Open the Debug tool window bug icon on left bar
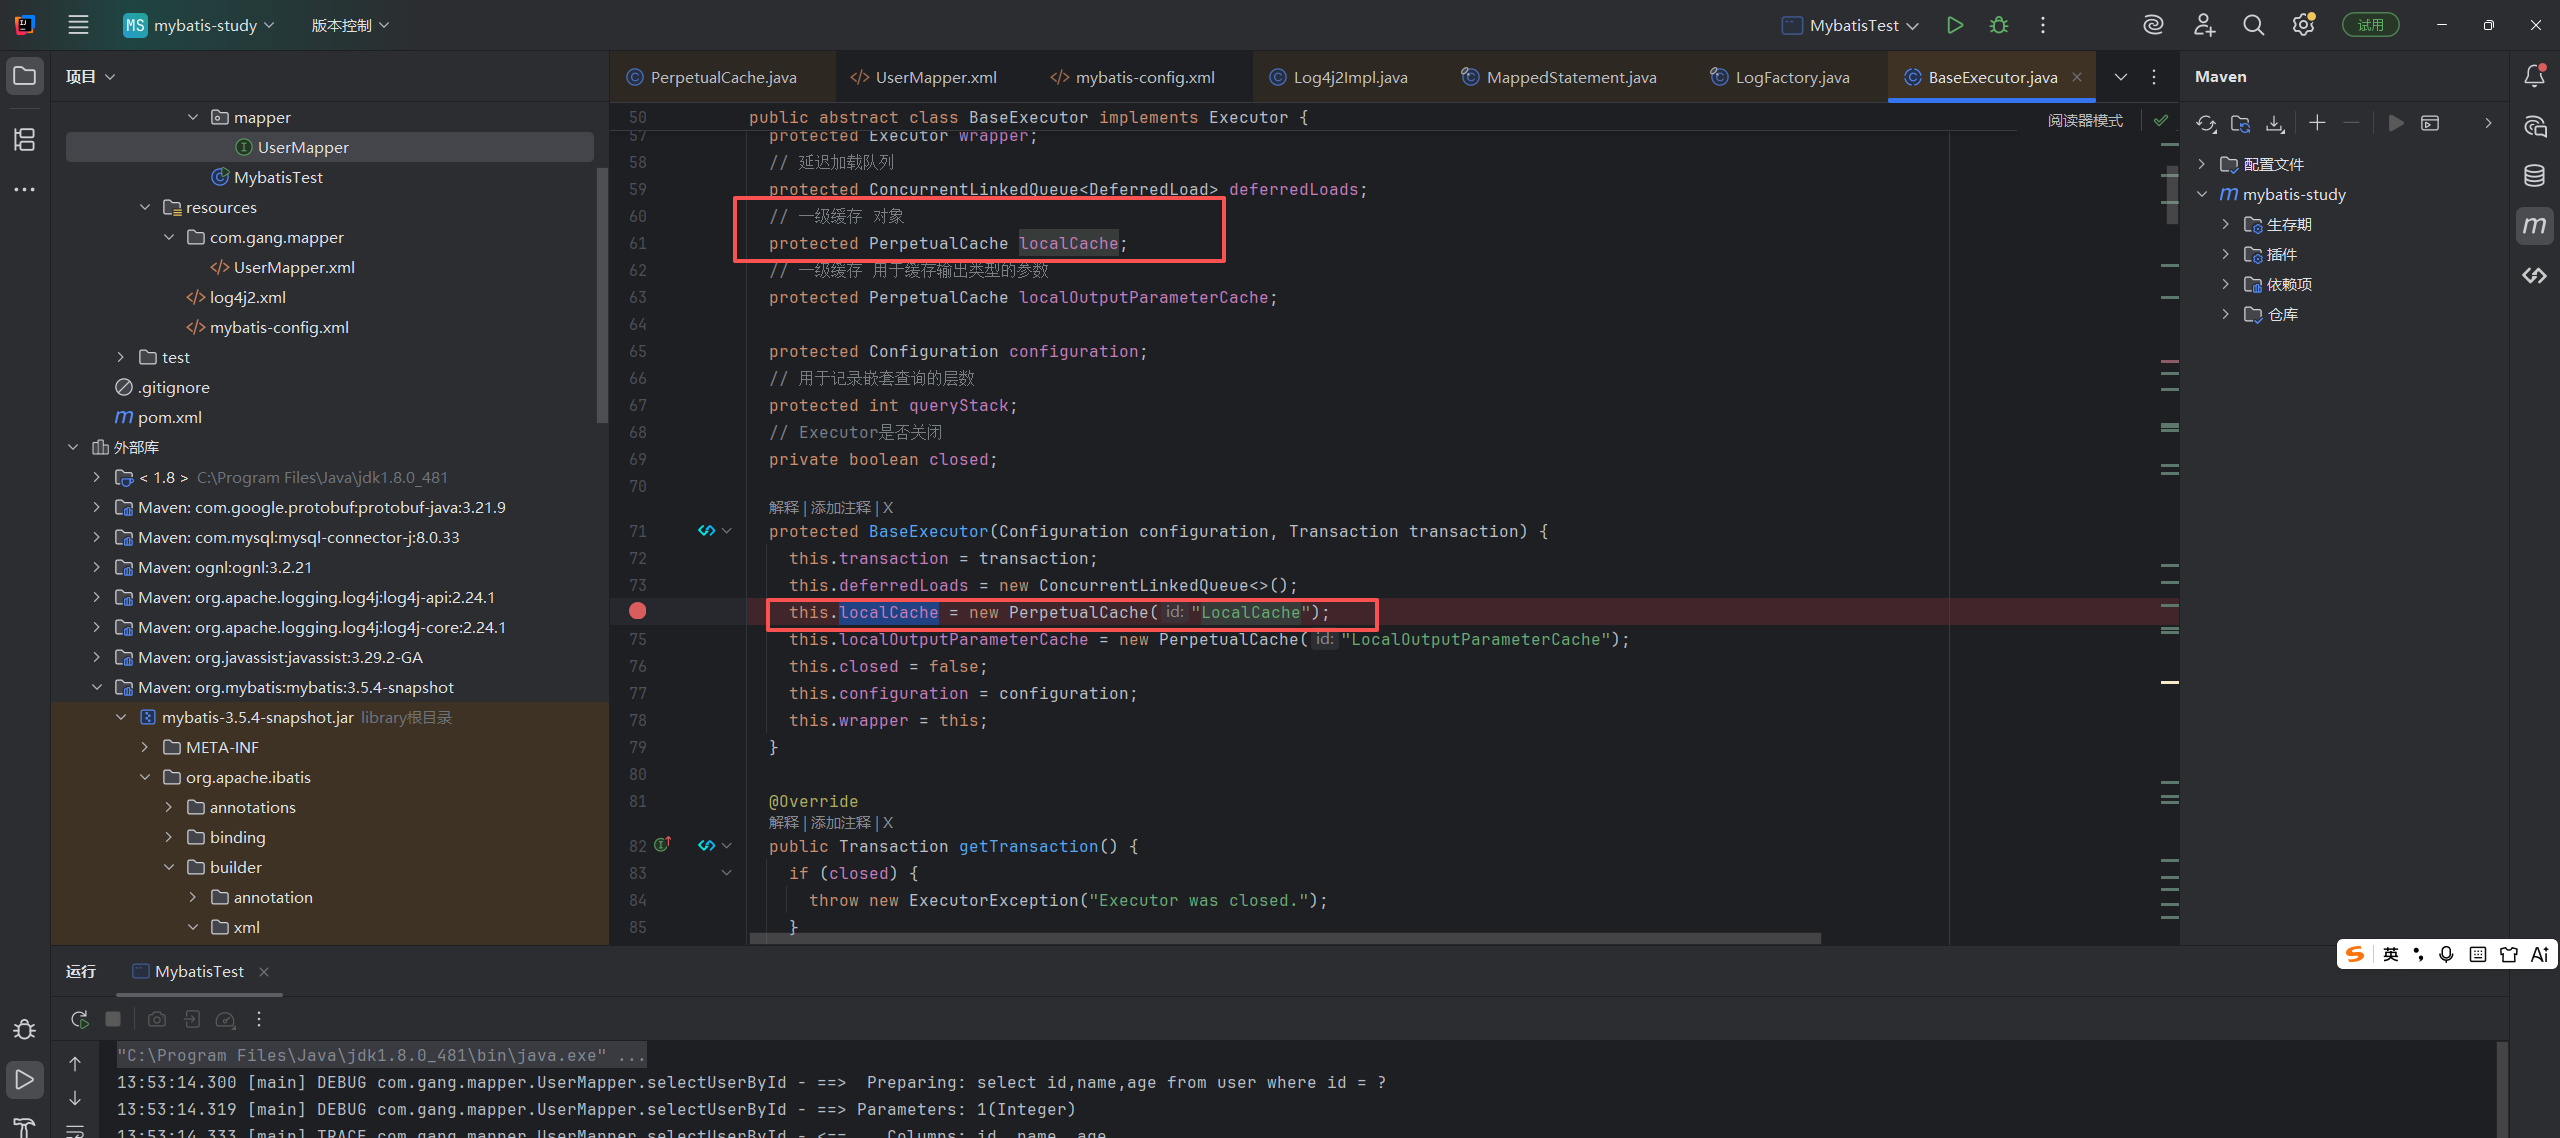Screen dimensions: 2560x1138 (x=25, y=1030)
